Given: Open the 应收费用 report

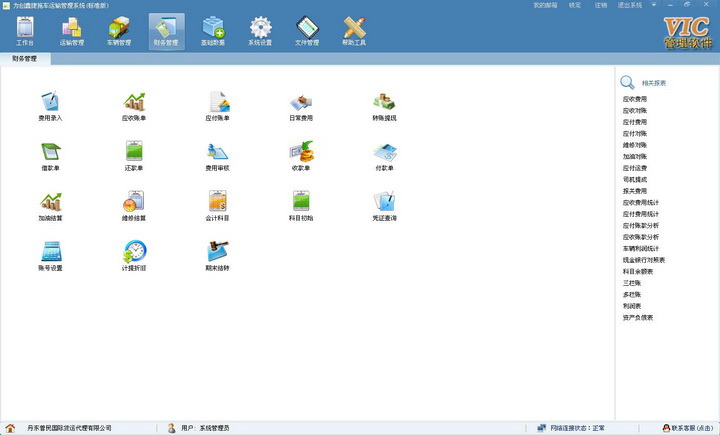Looking at the screenshot, I should click(635, 99).
